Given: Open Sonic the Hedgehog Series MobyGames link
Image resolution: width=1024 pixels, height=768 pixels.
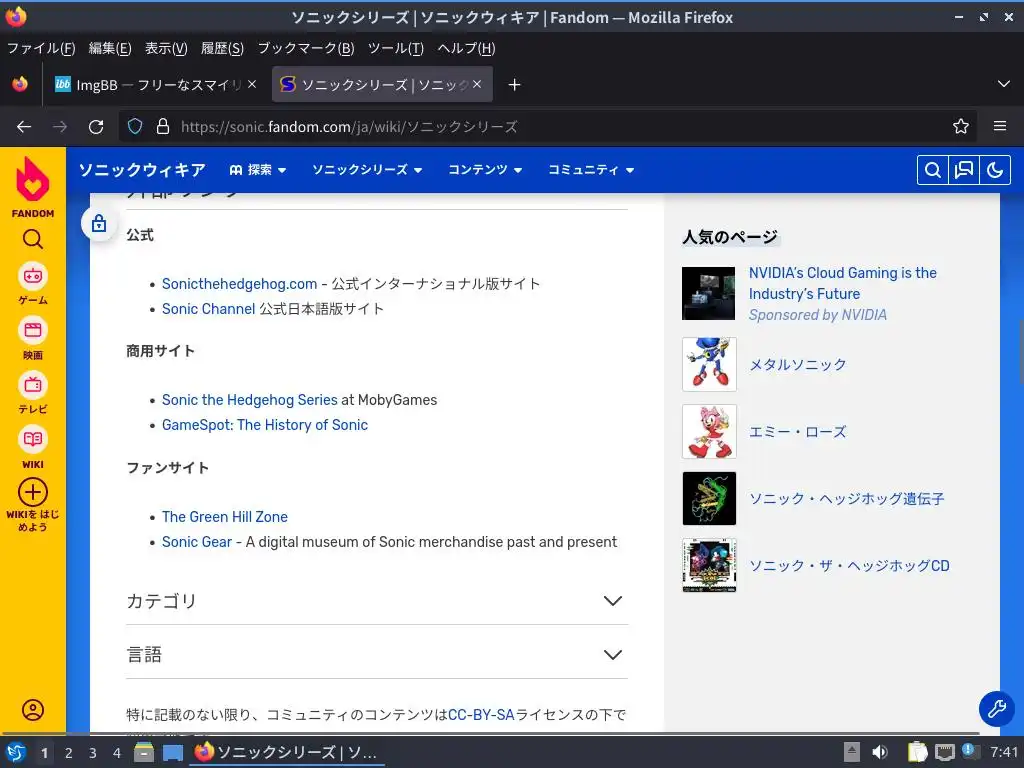Looking at the screenshot, I should (249, 400).
